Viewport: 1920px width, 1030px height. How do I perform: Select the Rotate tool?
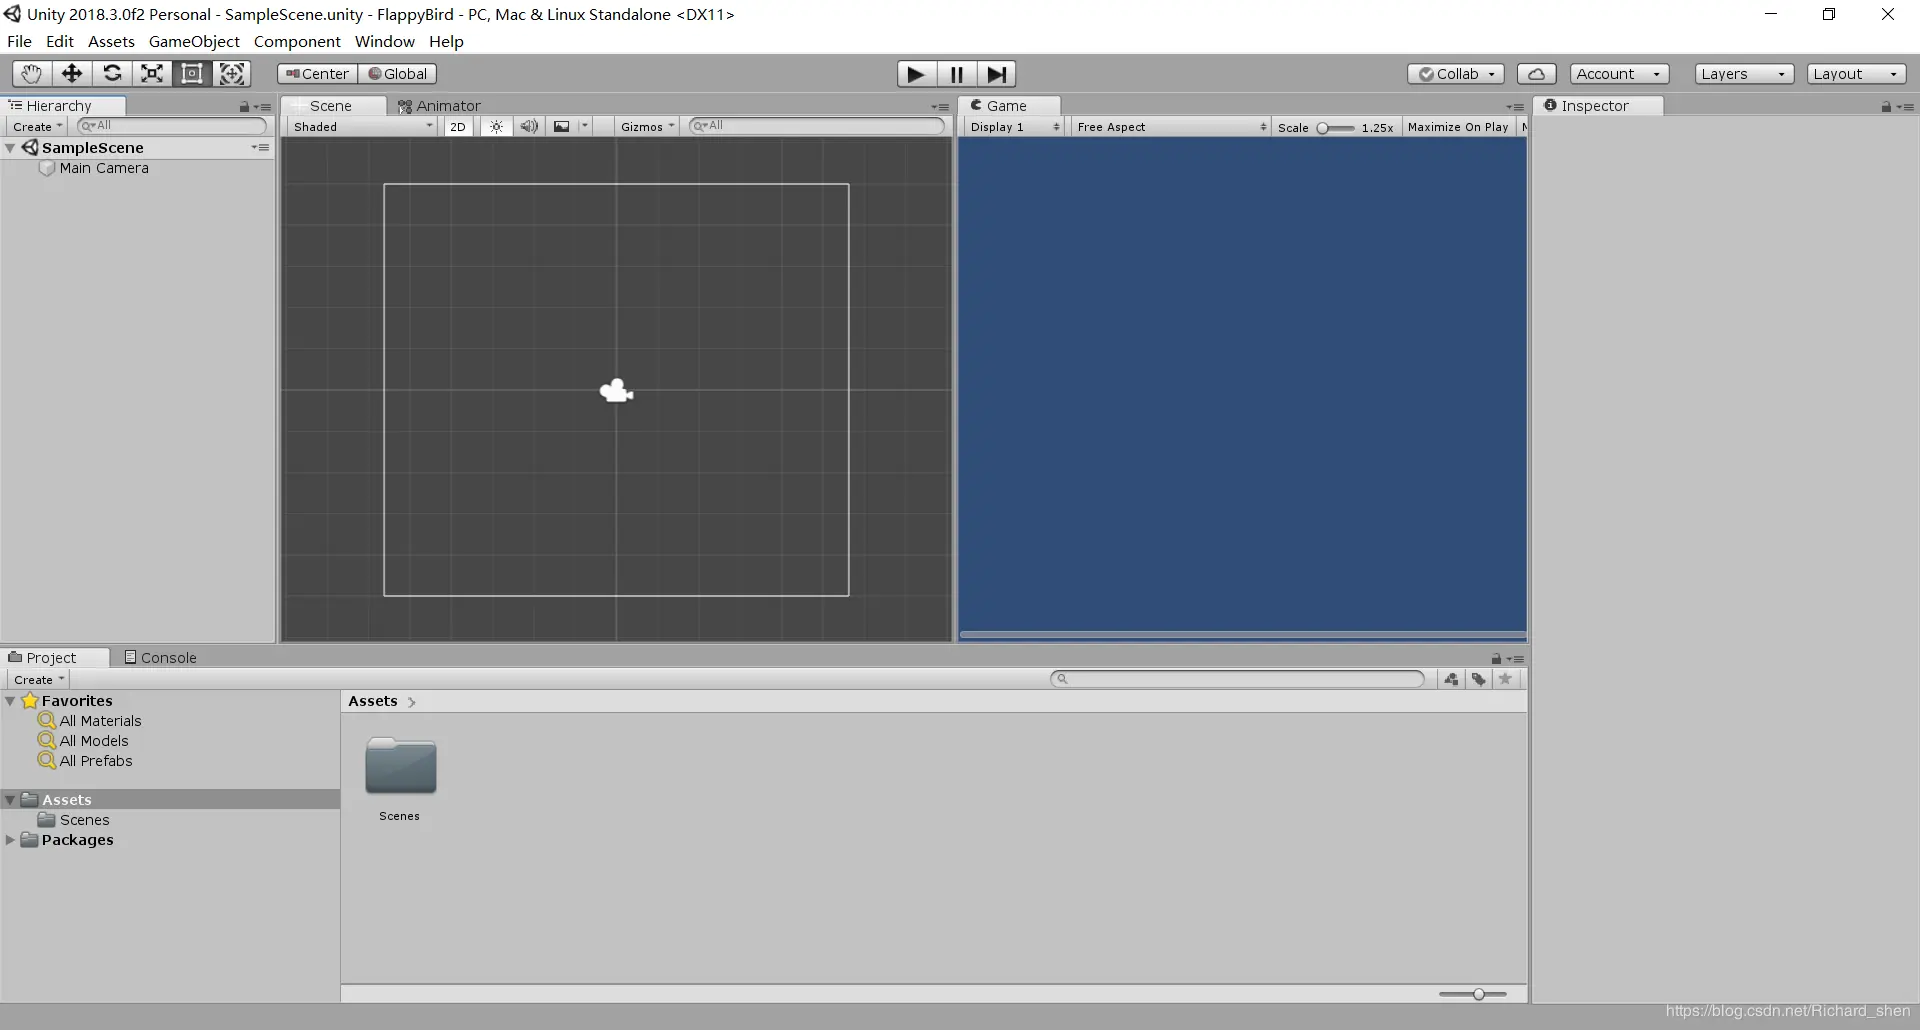click(112, 73)
